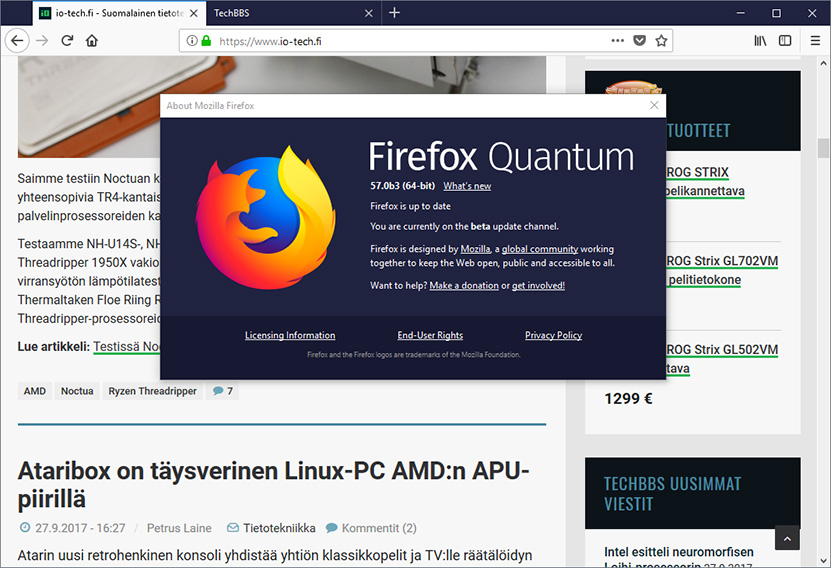Image resolution: width=831 pixels, height=568 pixels.
Task: Show site information via the info icon
Action: [x=192, y=41]
